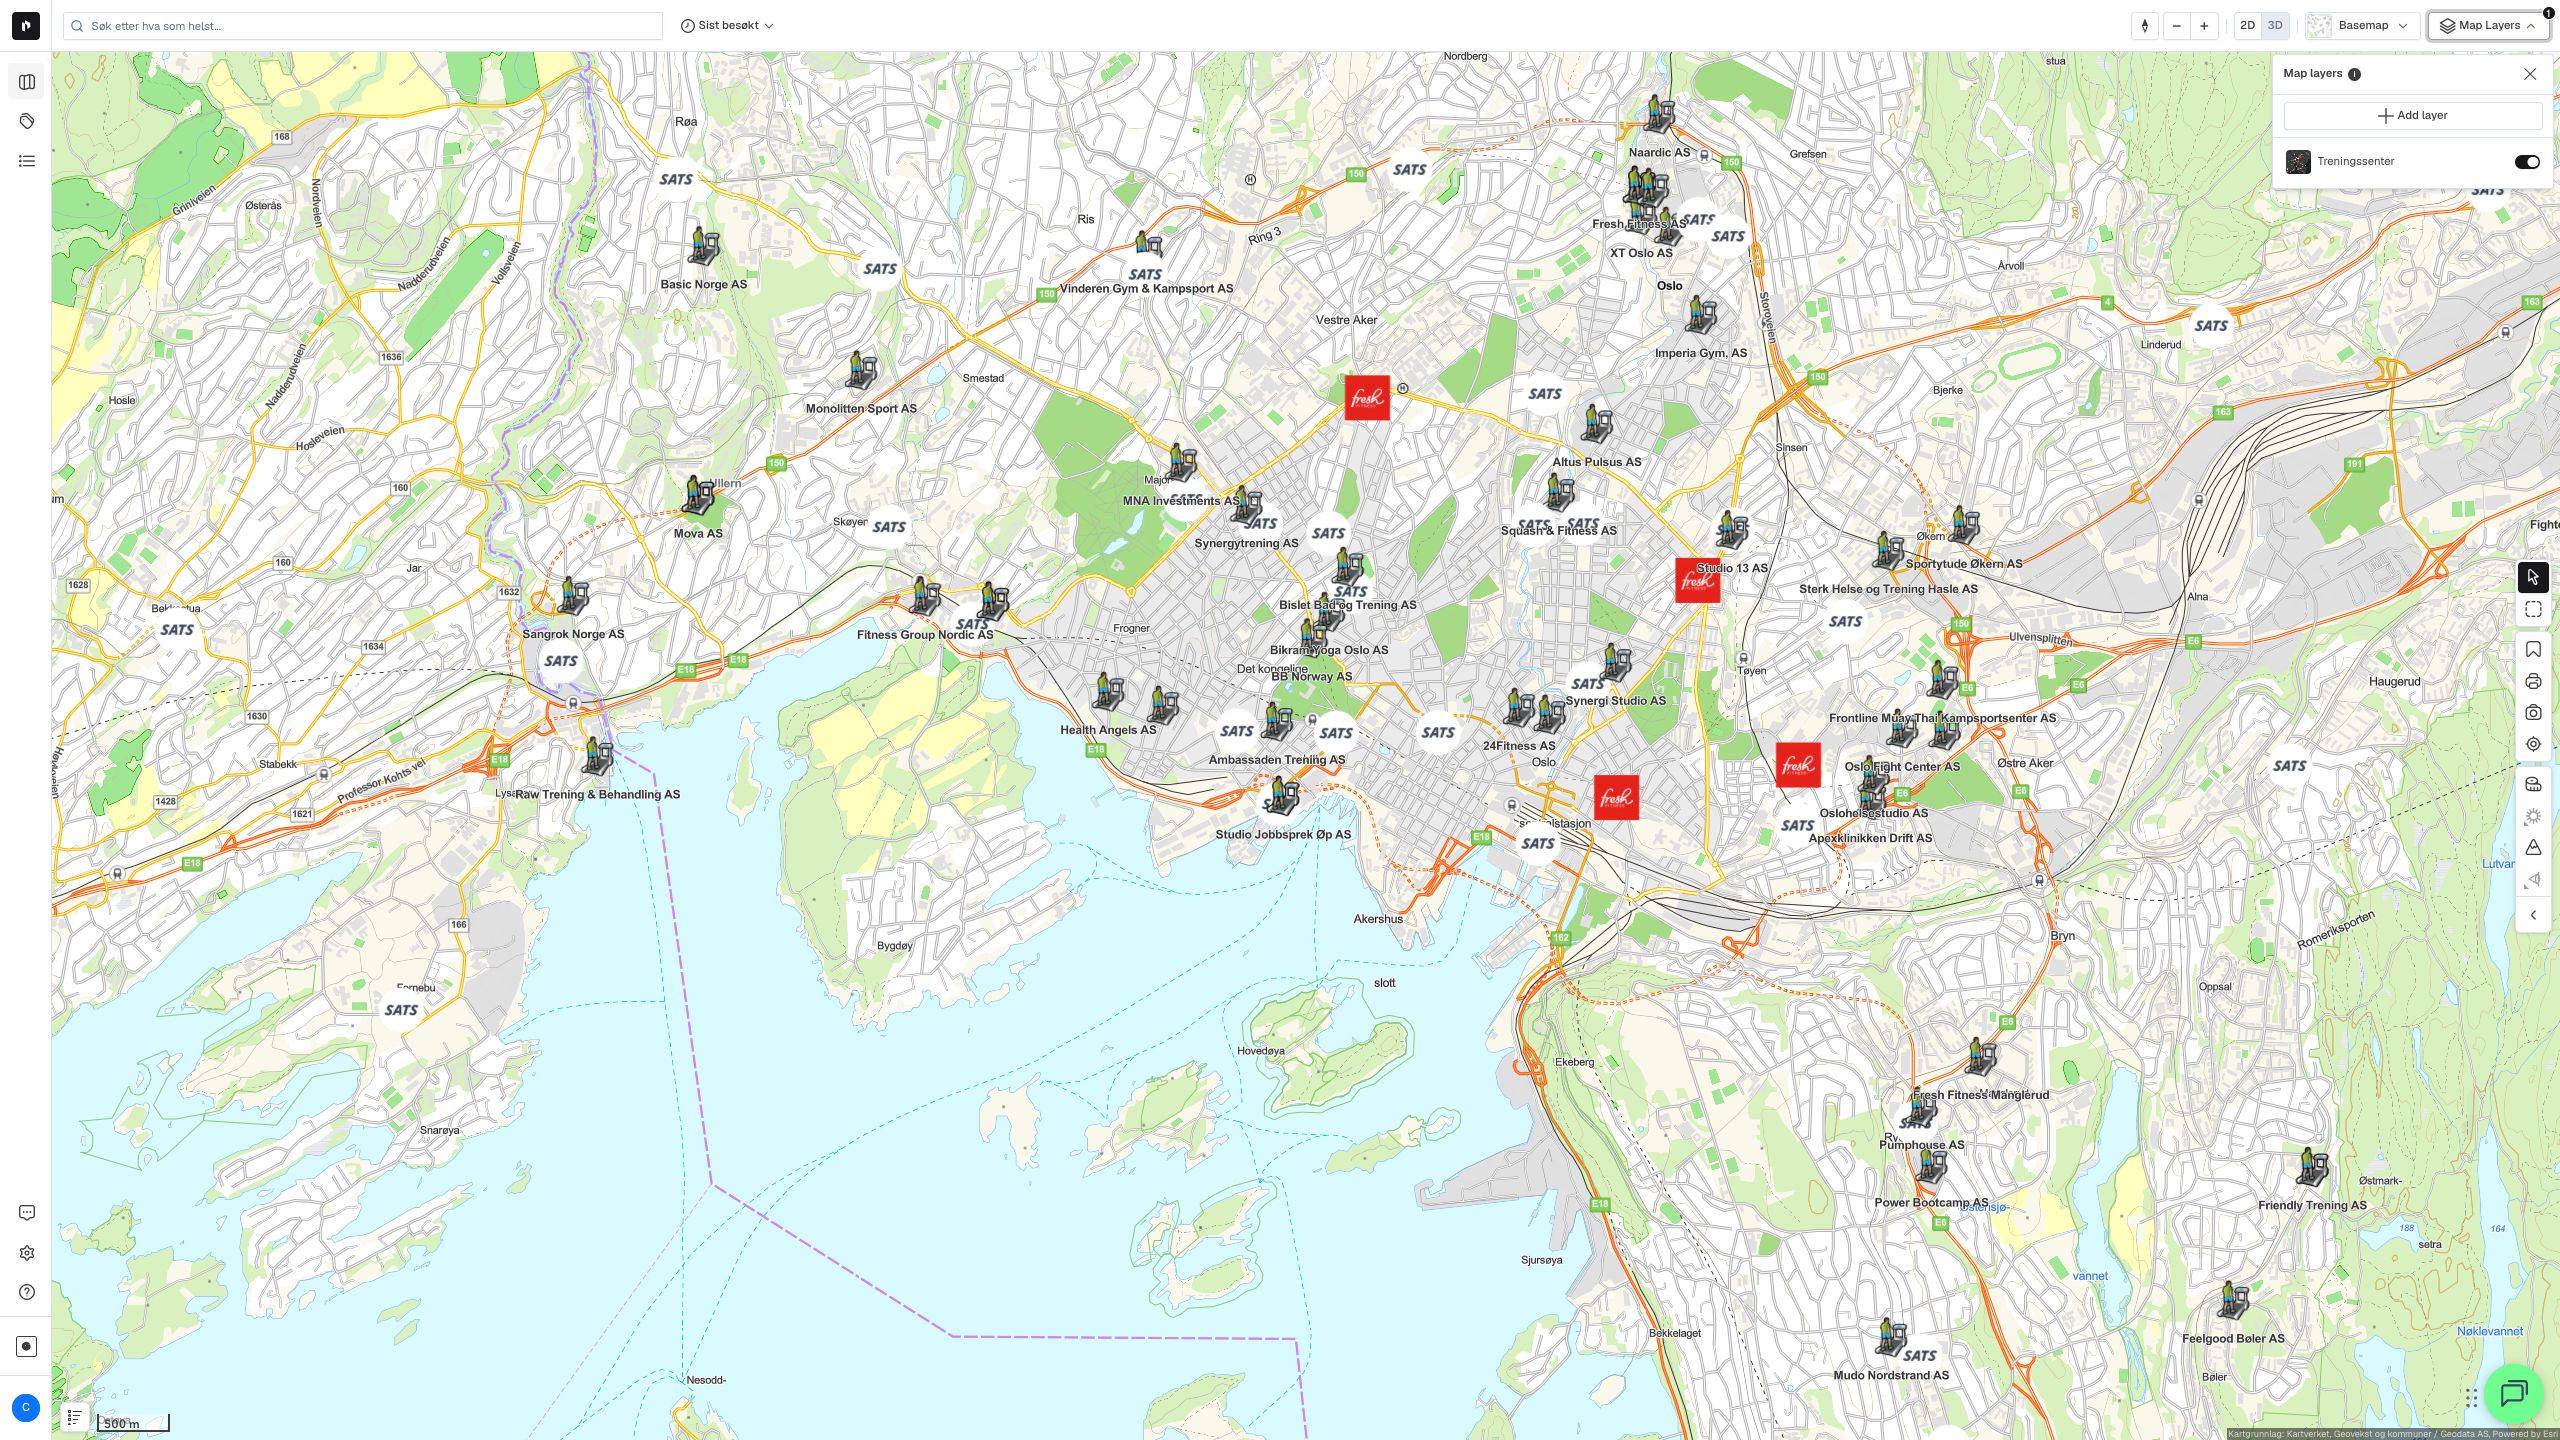Open the green chat support bubble
This screenshot has width=2560, height=1440.
click(x=2513, y=1393)
